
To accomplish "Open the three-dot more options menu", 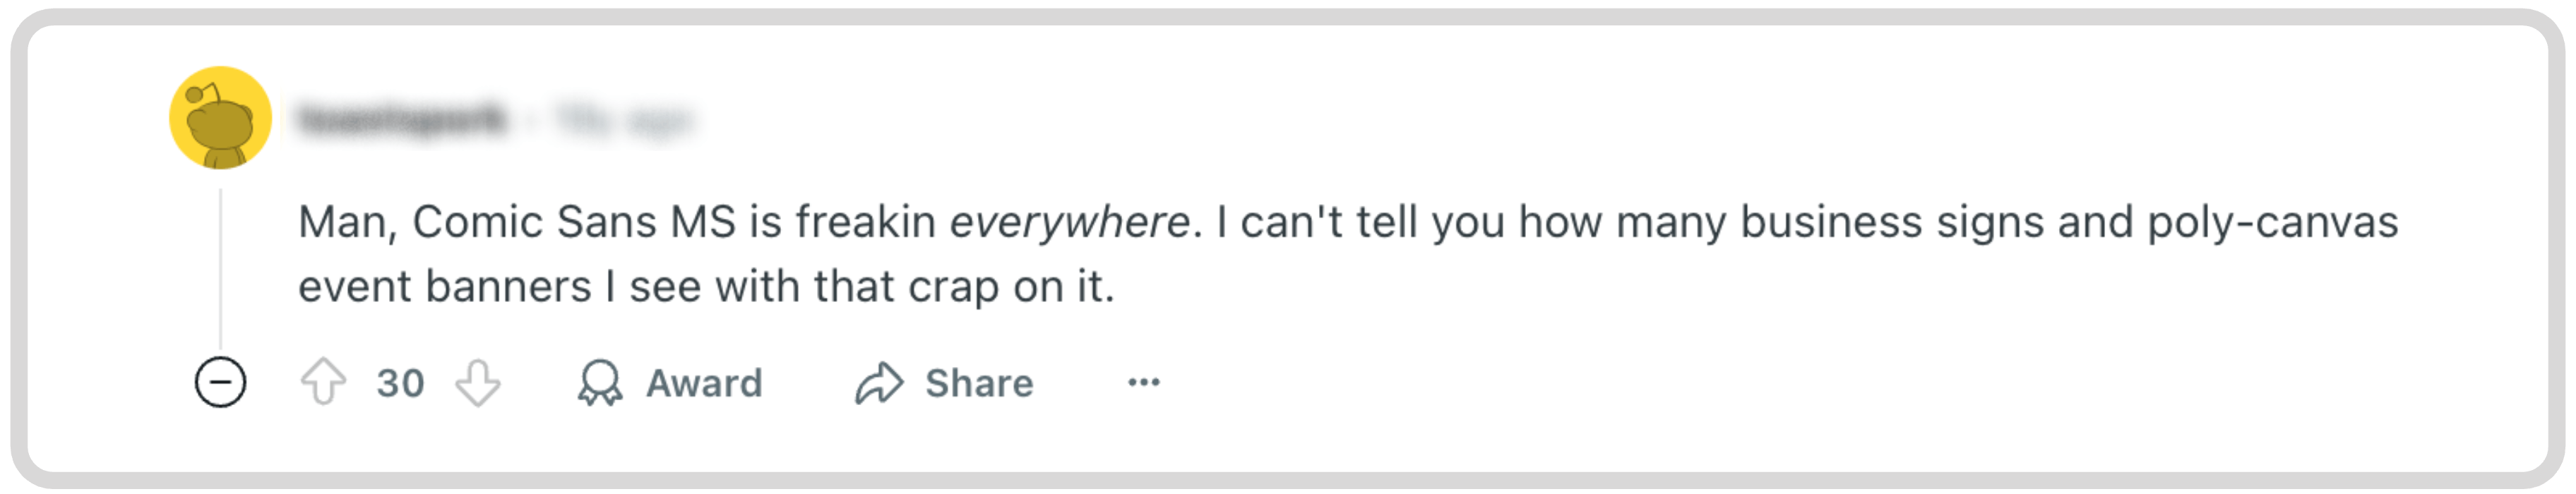I will pyautogui.click(x=1143, y=382).
